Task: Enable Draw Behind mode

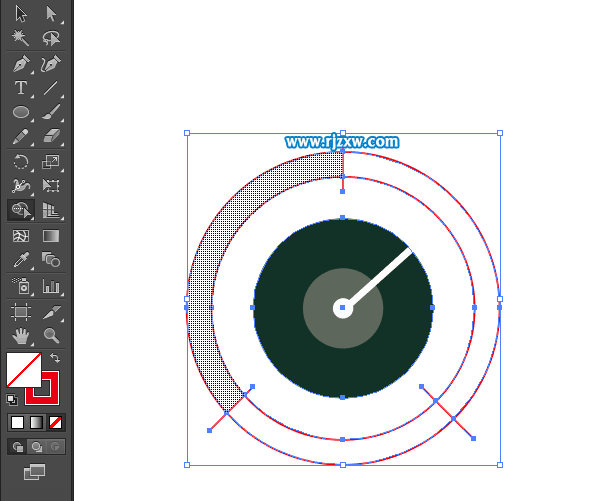Action: click(37, 447)
